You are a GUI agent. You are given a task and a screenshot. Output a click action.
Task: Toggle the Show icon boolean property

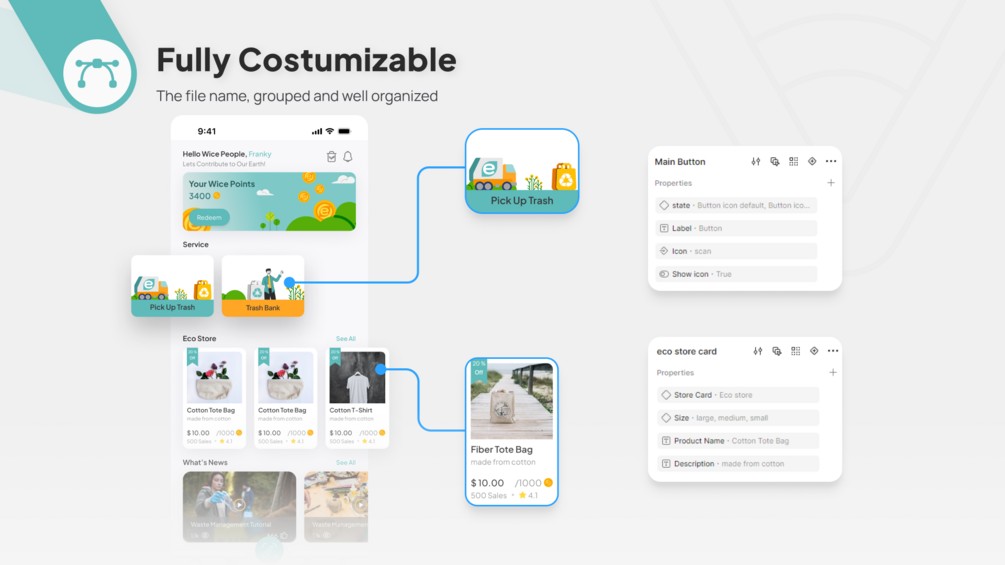point(736,274)
